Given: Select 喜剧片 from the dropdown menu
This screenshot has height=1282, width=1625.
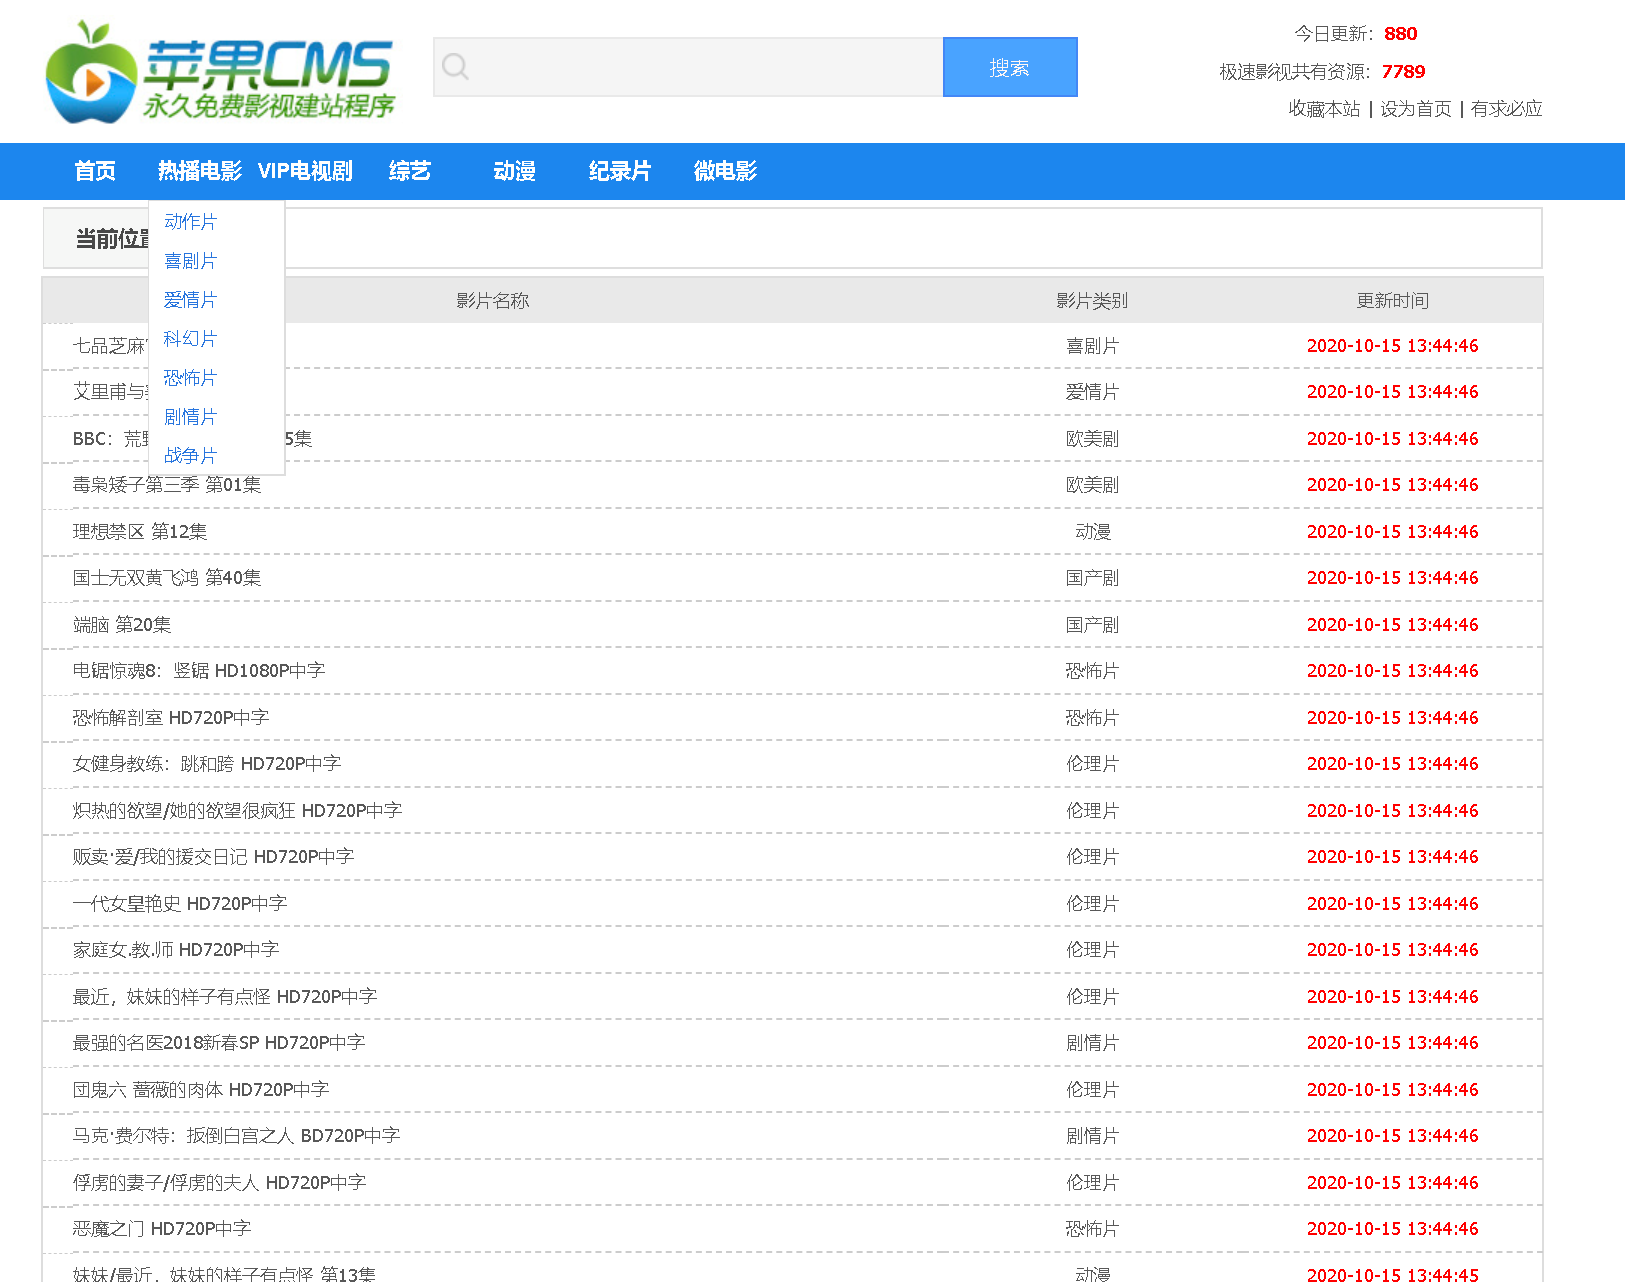Looking at the screenshot, I should tap(190, 261).
